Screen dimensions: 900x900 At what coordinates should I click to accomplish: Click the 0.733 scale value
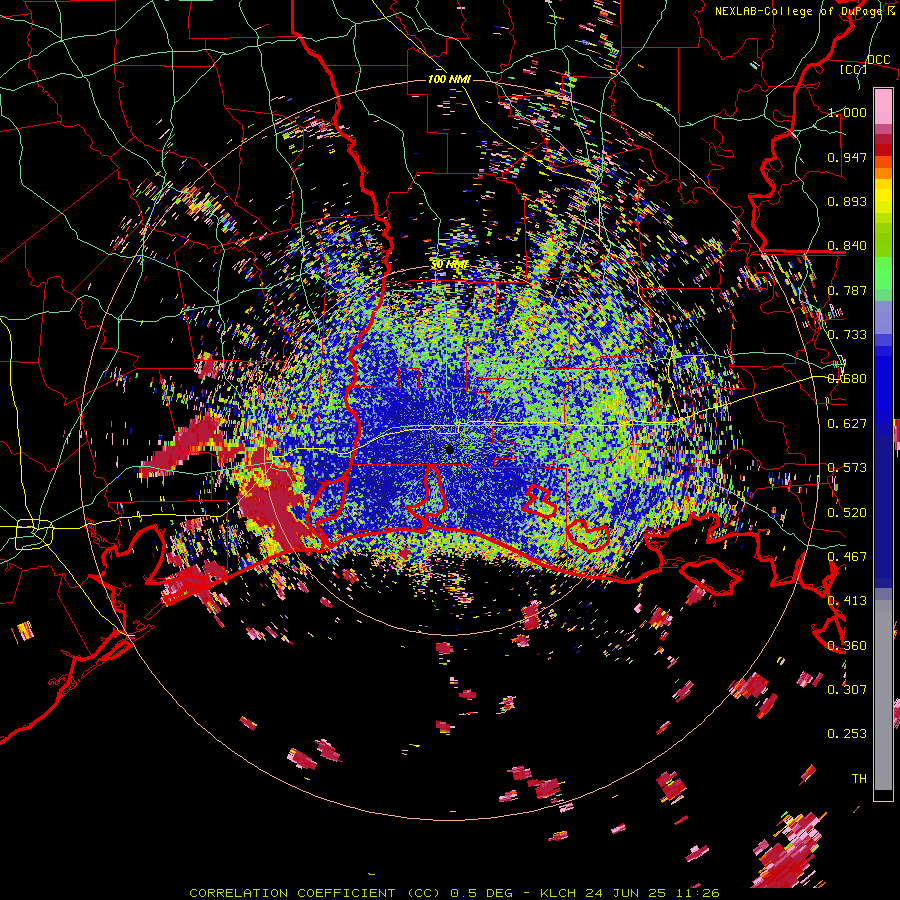847,335
